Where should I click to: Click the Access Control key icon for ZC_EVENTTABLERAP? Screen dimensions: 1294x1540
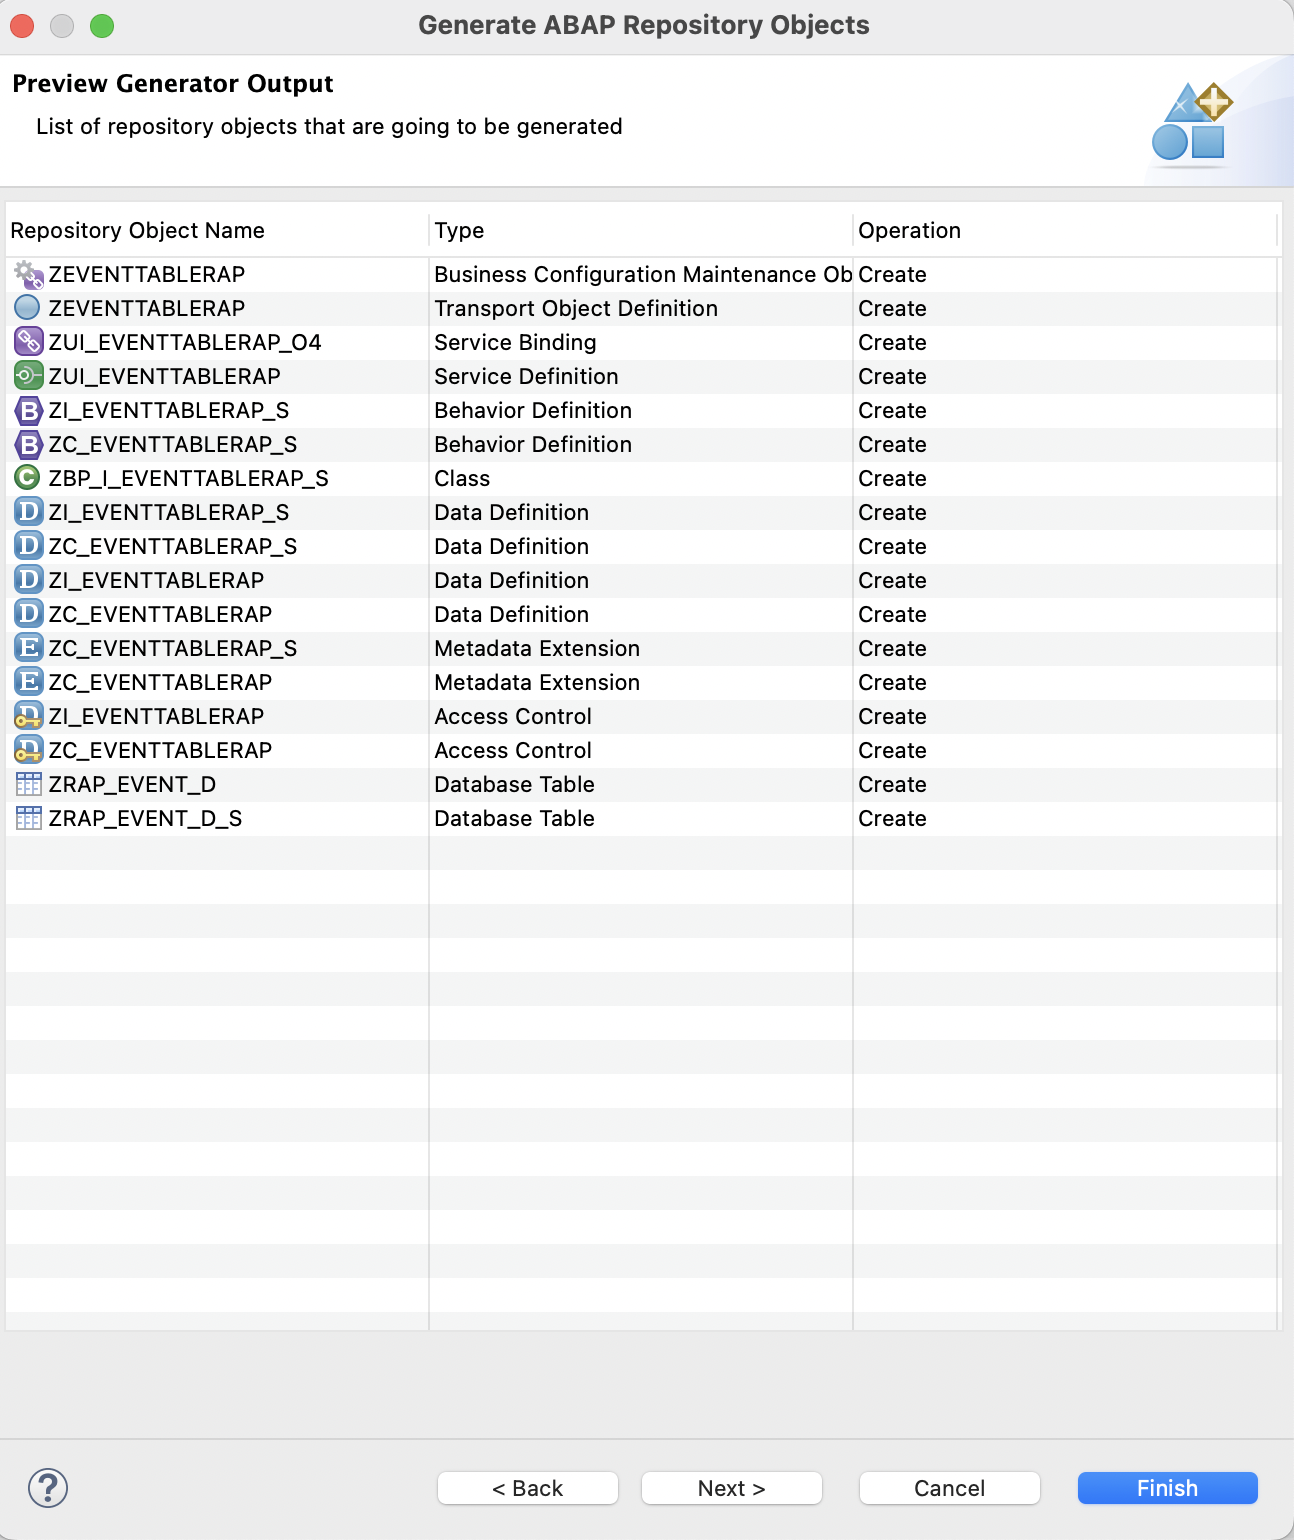(x=29, y=750)
